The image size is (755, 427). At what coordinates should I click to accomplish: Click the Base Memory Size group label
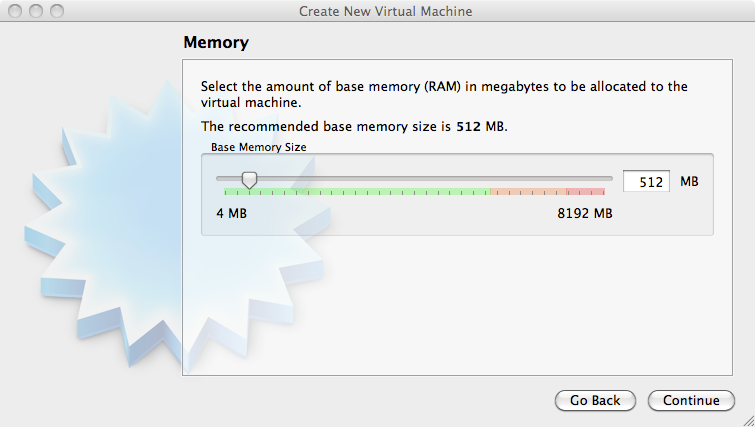(x=259, y=147)
